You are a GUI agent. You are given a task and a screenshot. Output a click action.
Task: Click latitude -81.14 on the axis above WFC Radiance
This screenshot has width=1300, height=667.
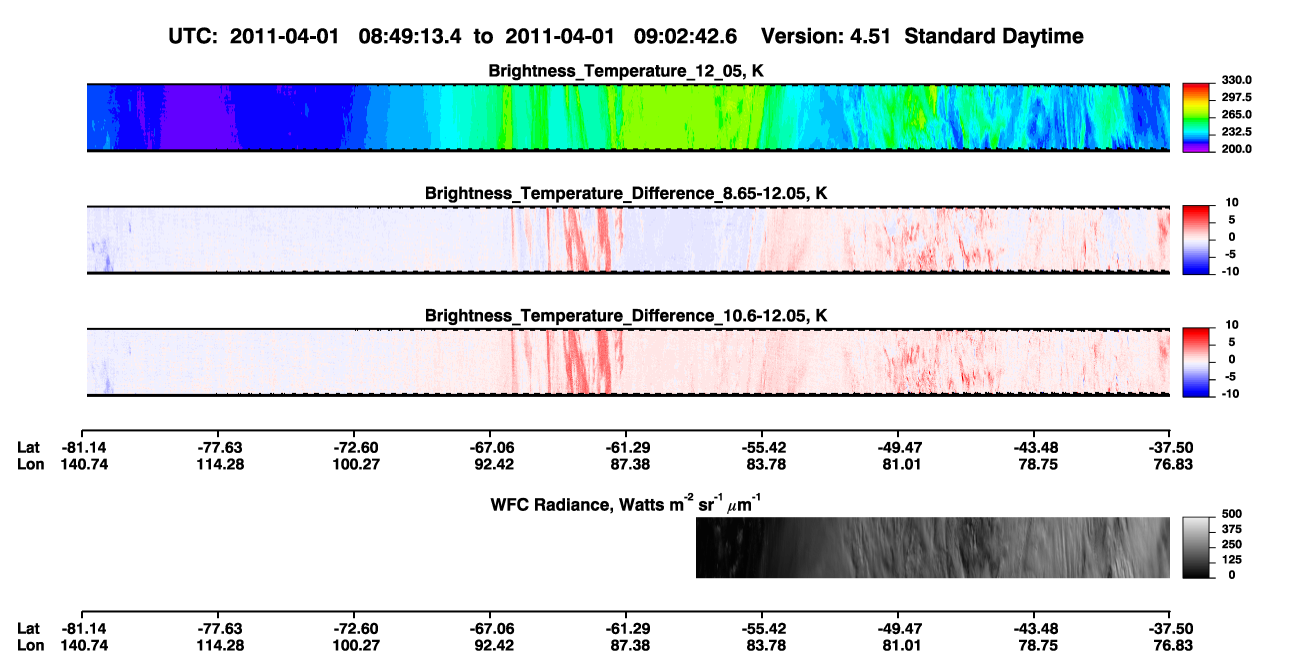pyautogui.click(x=84, y=447)
